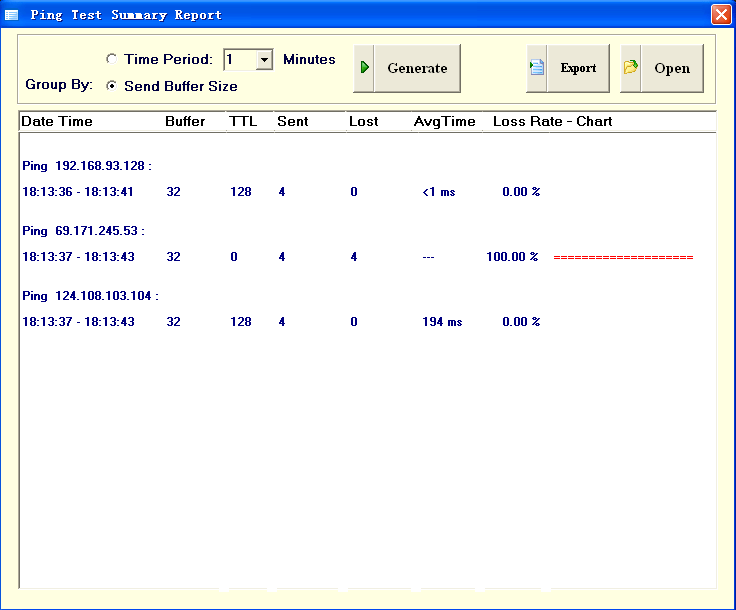Click the Generate button

click(406, 69)
